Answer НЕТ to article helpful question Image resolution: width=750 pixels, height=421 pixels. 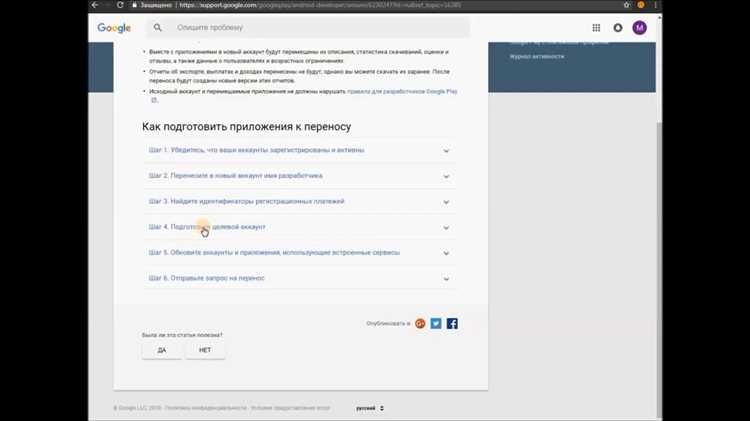click(205, 350)
